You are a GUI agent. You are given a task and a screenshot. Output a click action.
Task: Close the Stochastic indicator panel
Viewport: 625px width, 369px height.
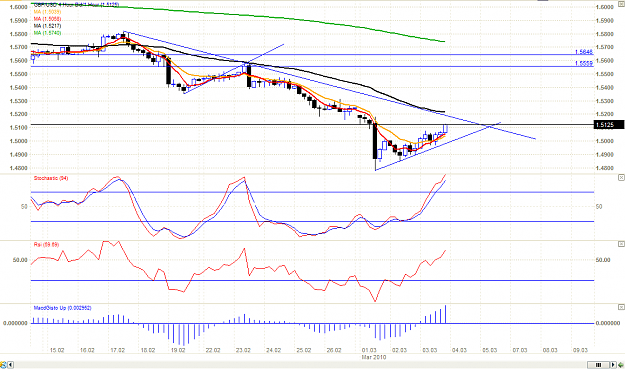(621, 177)
